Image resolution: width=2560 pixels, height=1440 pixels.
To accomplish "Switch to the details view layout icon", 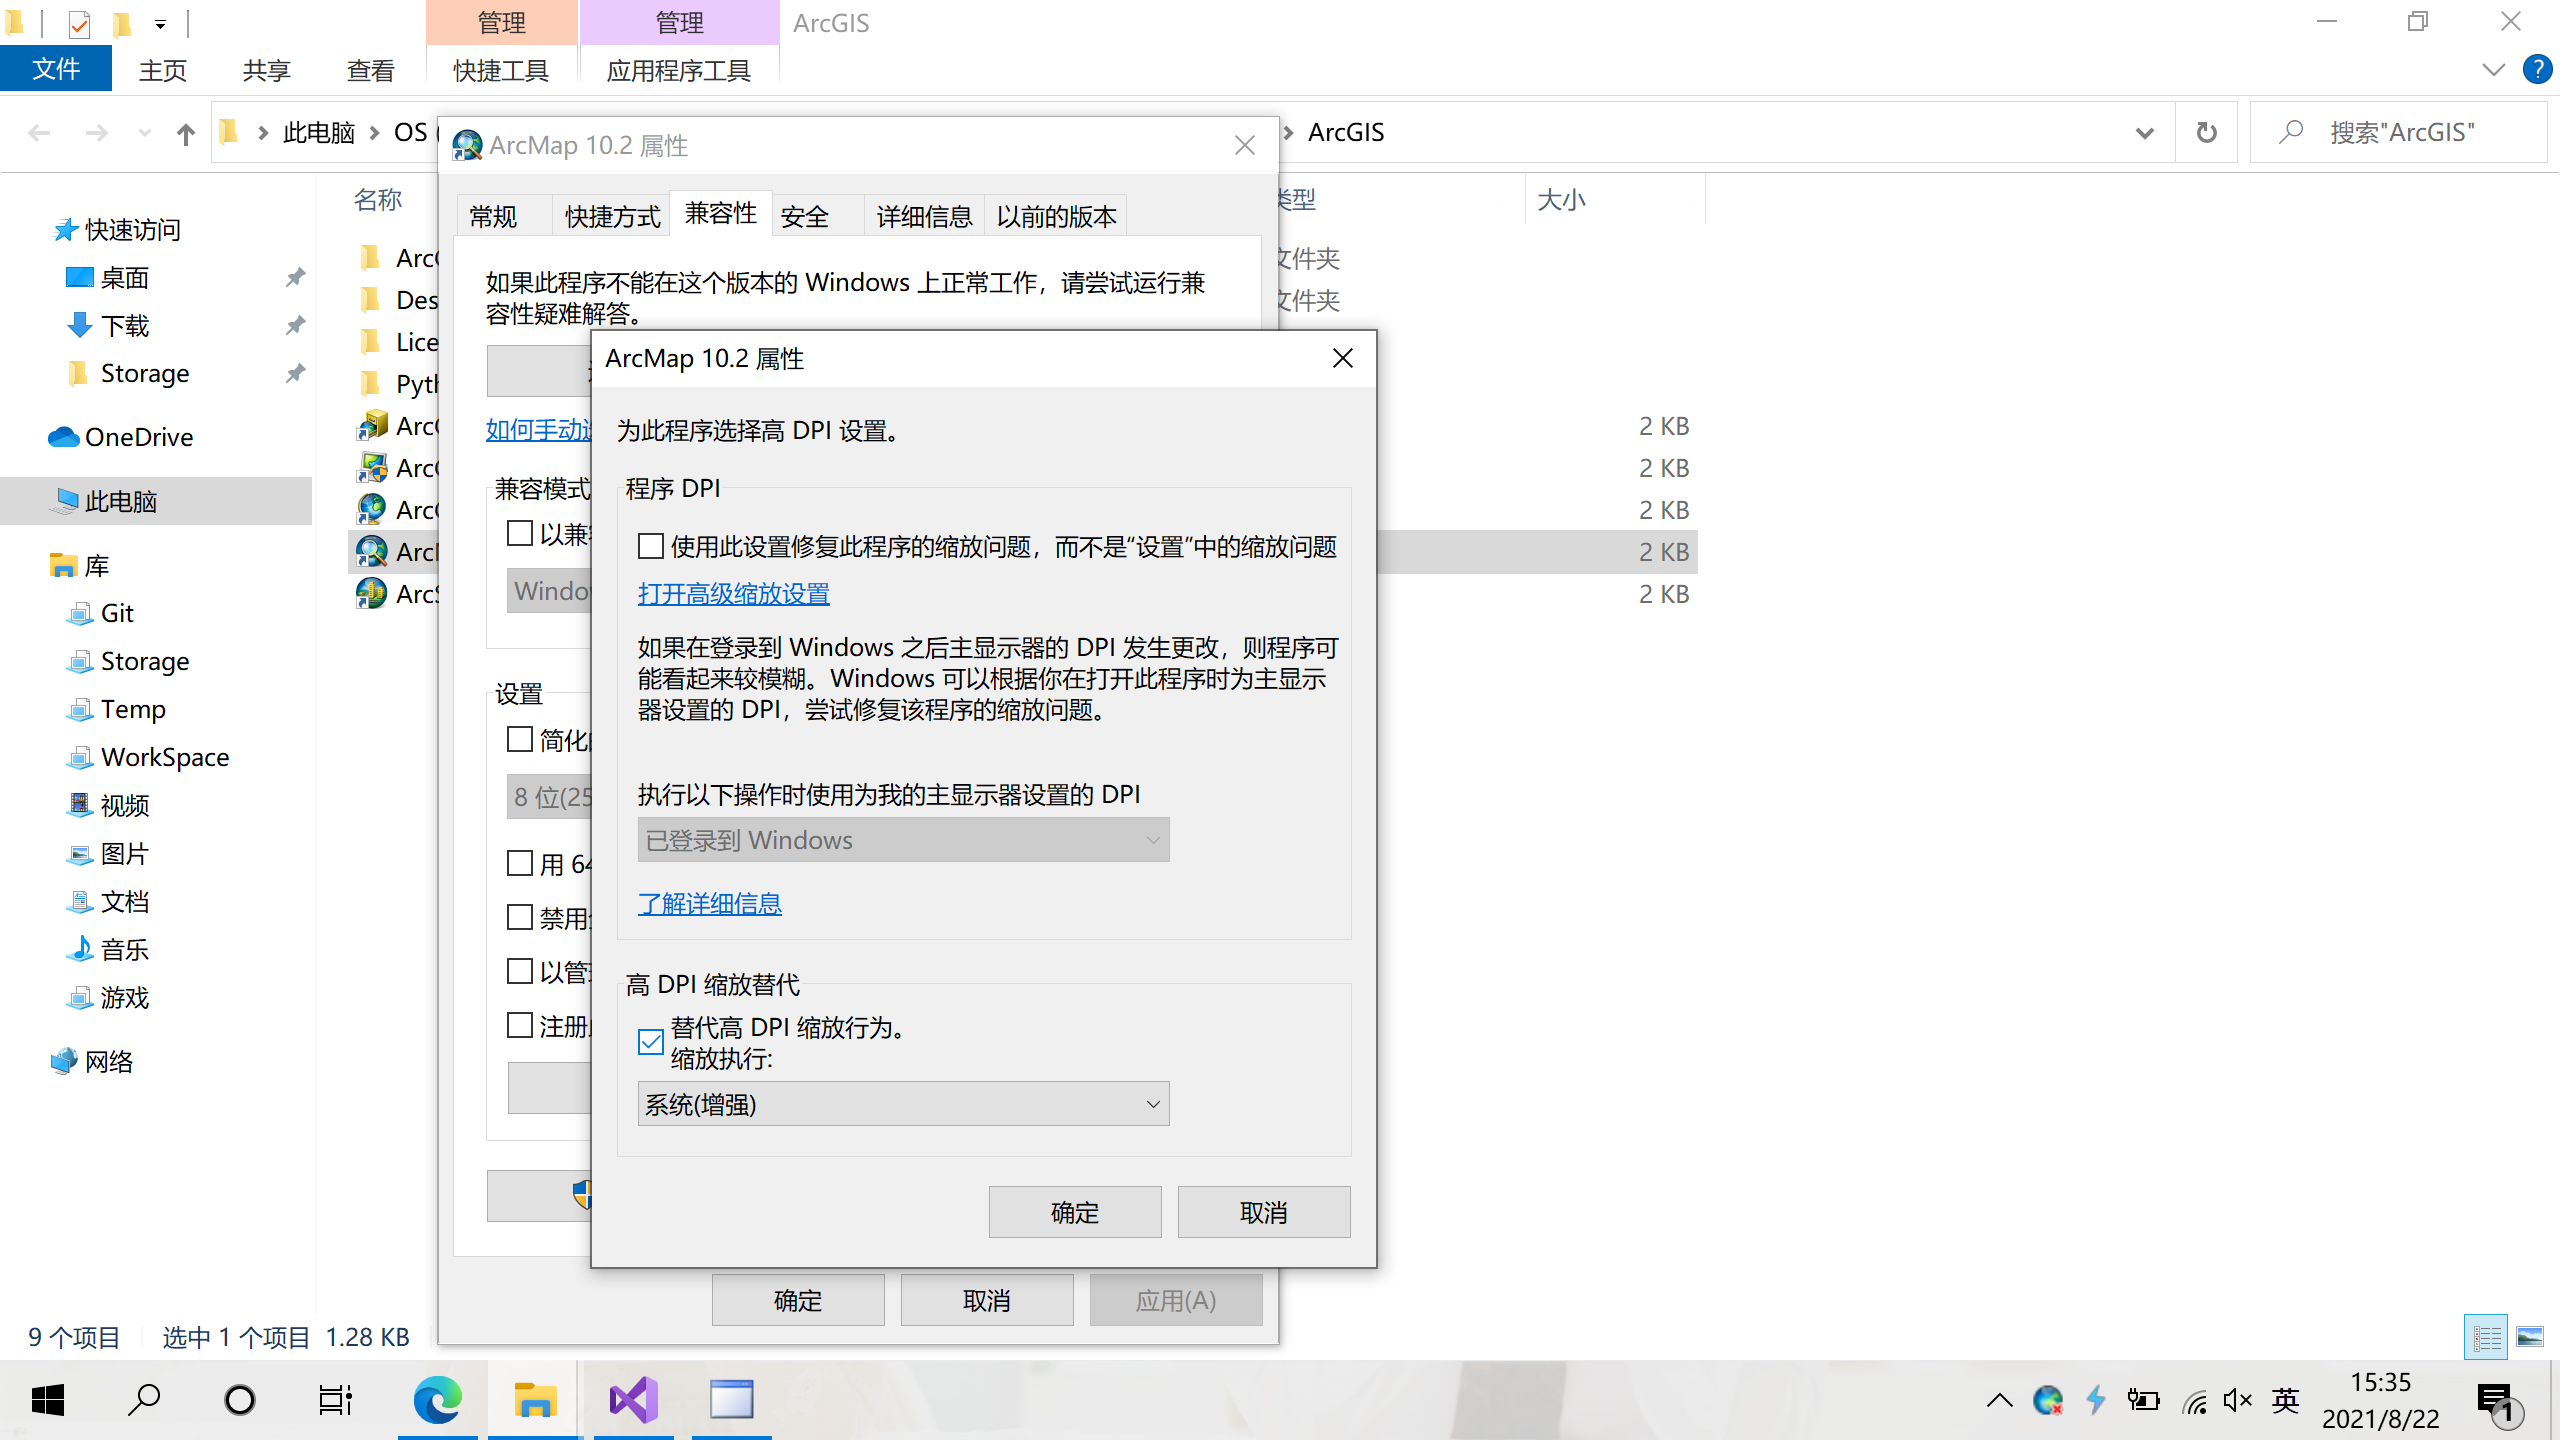I will click(2487, 1337).
